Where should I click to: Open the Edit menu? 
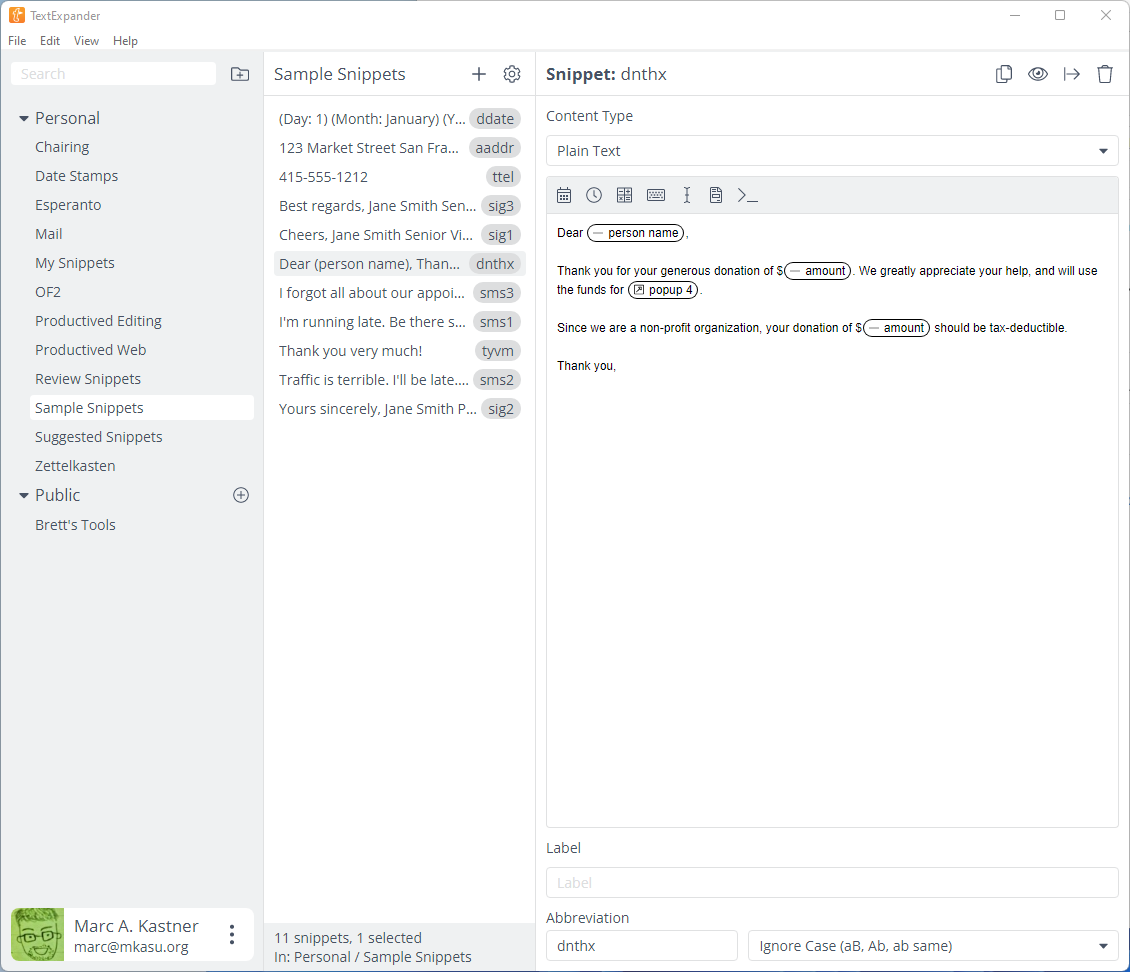click(x=50, y=41)
